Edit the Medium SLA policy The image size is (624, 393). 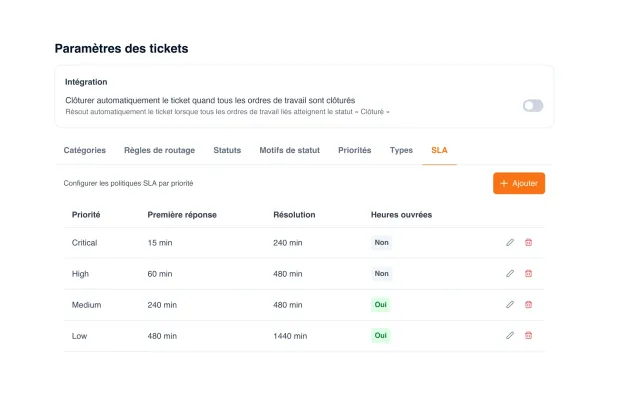tap(510, 304)
